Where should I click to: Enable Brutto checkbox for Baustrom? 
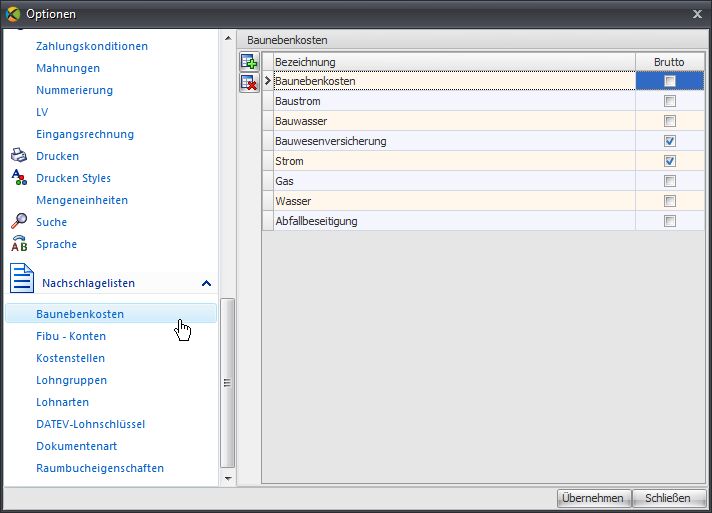pos(669,101)
